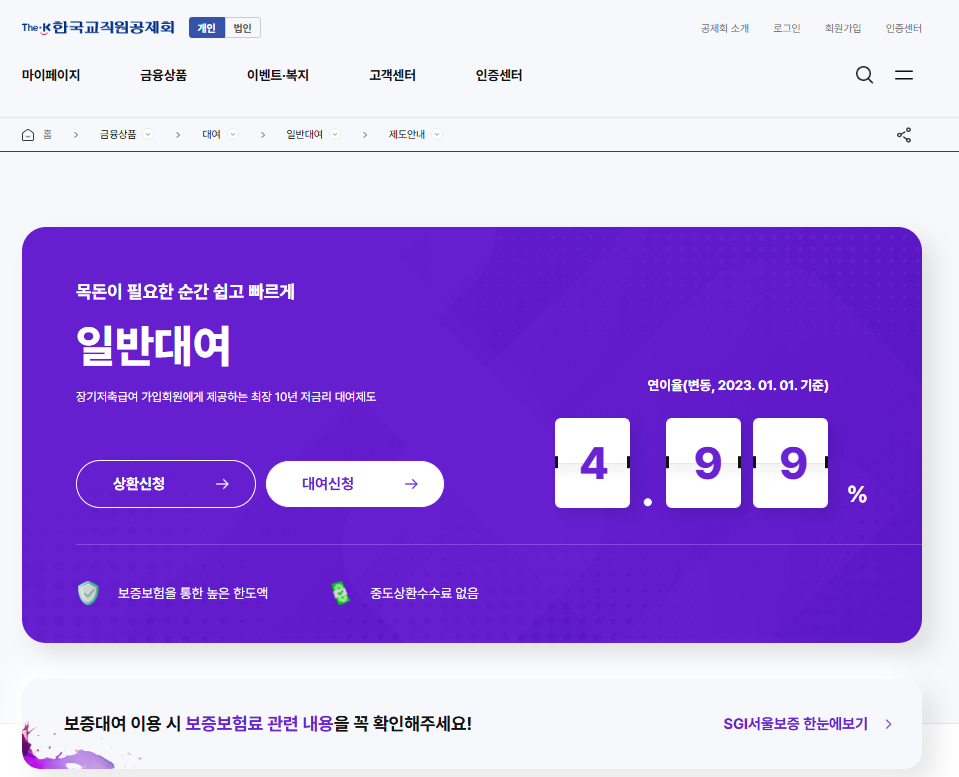This screenshot has width=959, height=777.
Task: Click the 장기저축급여 가입회원에게 description text
Action: tap(226, 397)
